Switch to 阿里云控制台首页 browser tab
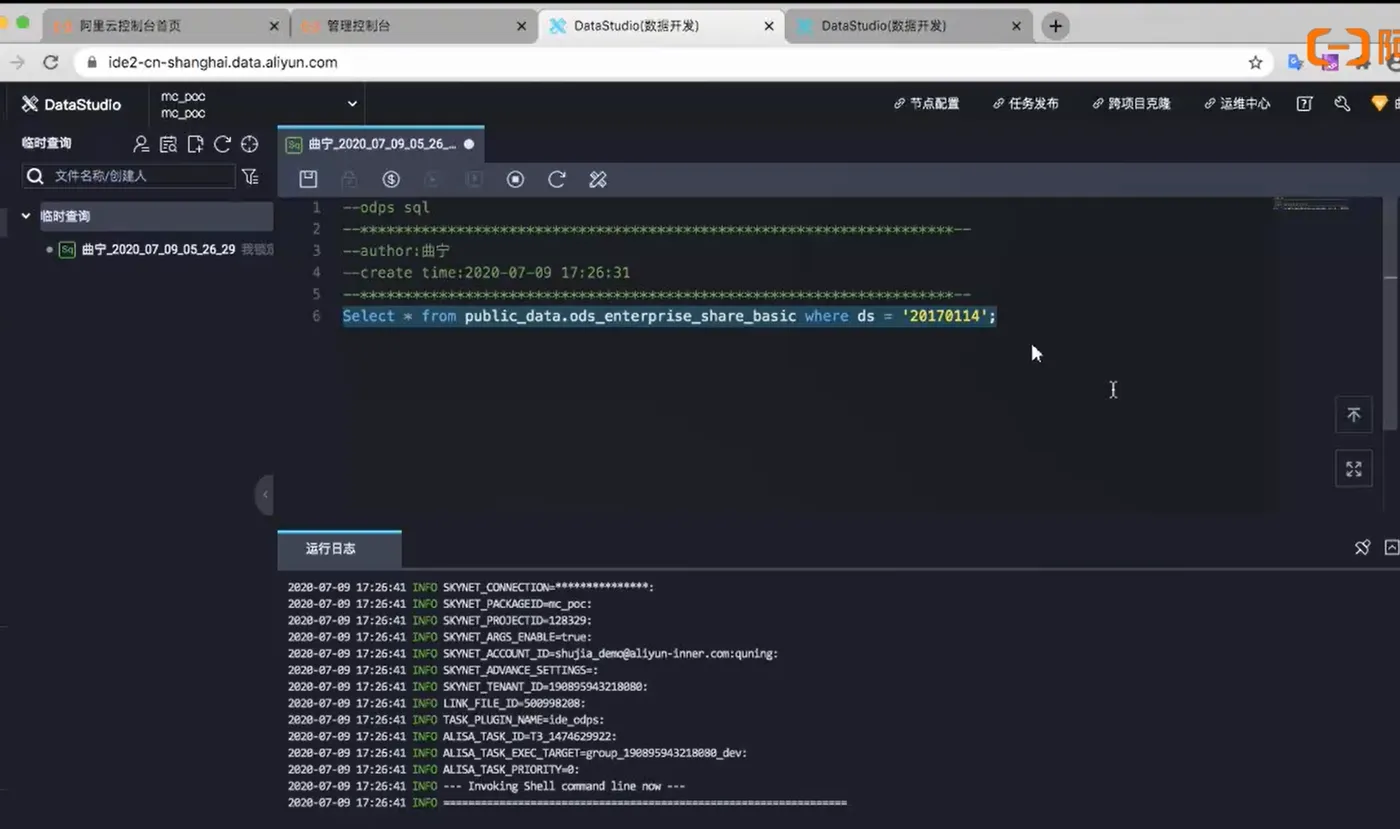This screenshot has height=829, width=1400. (x=166, y=26)
